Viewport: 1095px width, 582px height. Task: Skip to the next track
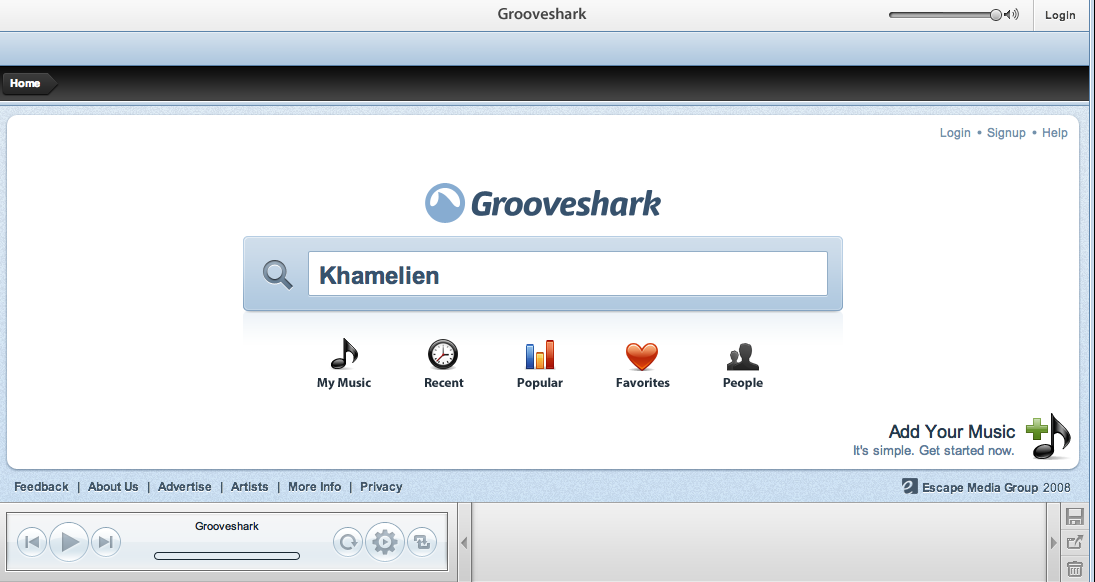pyautogui.click(x=105, y=541)
